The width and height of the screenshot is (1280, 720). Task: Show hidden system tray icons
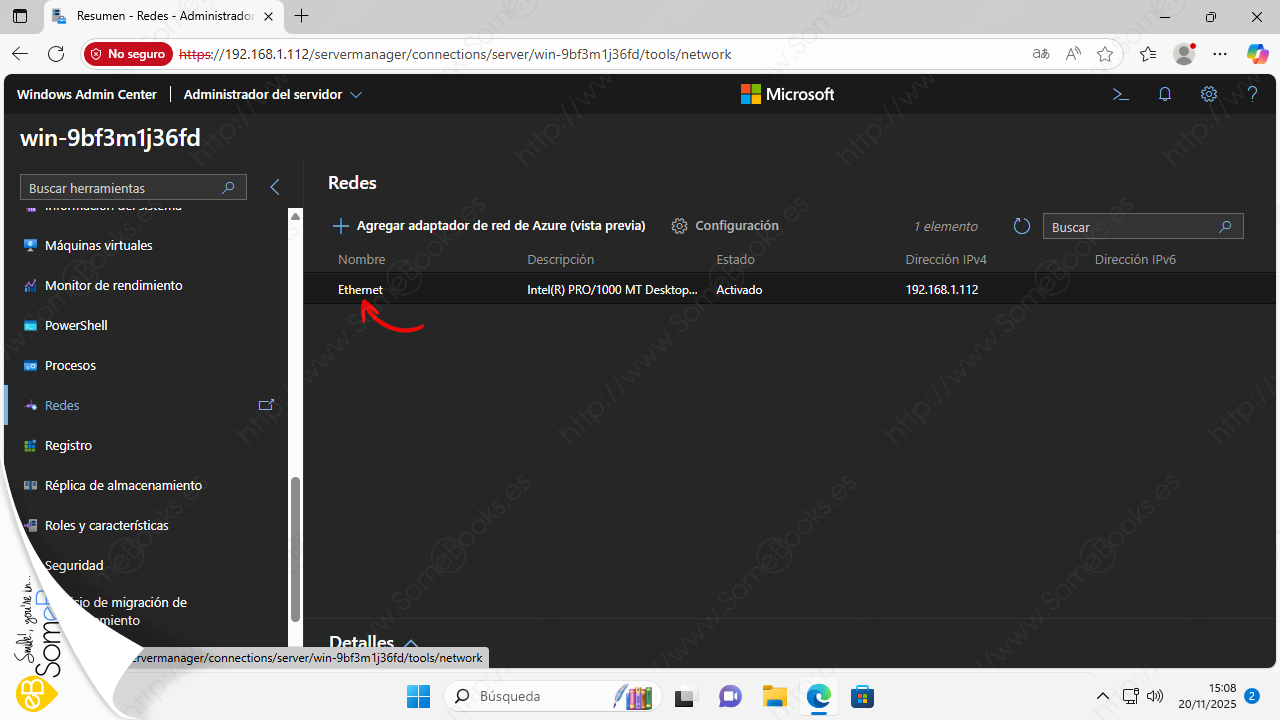(1102, 696)
